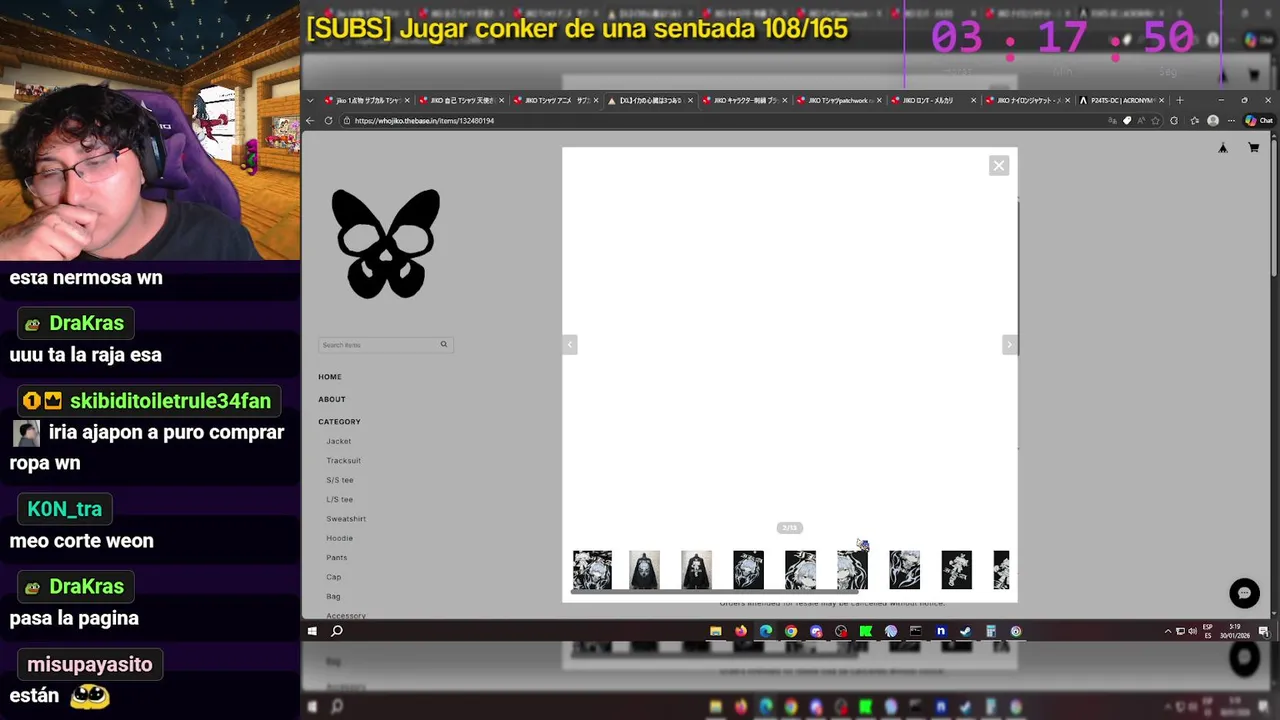Open the browser settings ellipsis menu
1280x720 pixels.
[1231, 121]
